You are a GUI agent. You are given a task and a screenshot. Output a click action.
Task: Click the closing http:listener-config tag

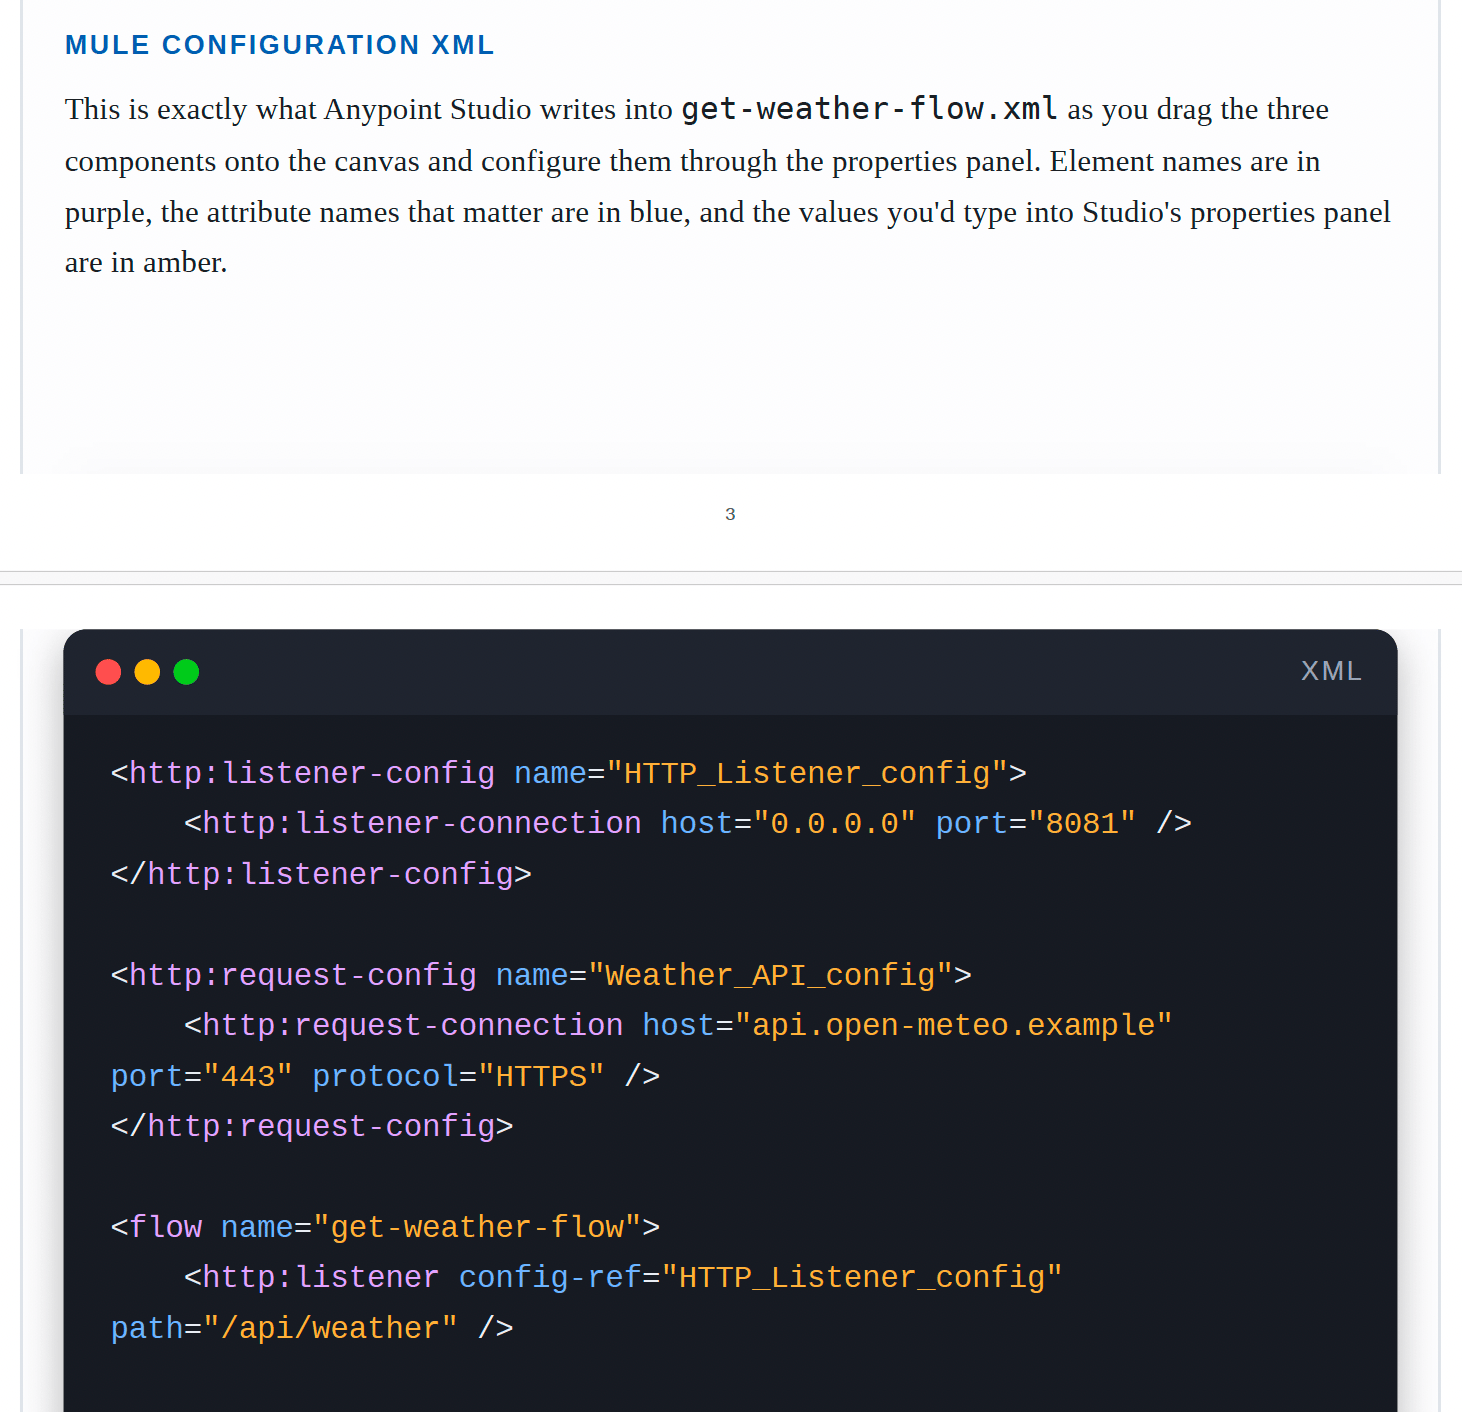click(x=321, y=874)
